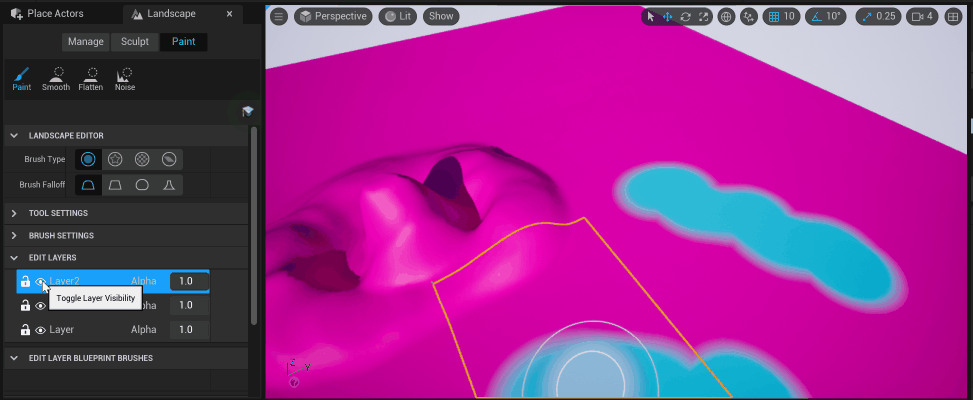
Task: Toggle visibility of bottom Layer
Action: pyautogui.click(x=40, y=330)
